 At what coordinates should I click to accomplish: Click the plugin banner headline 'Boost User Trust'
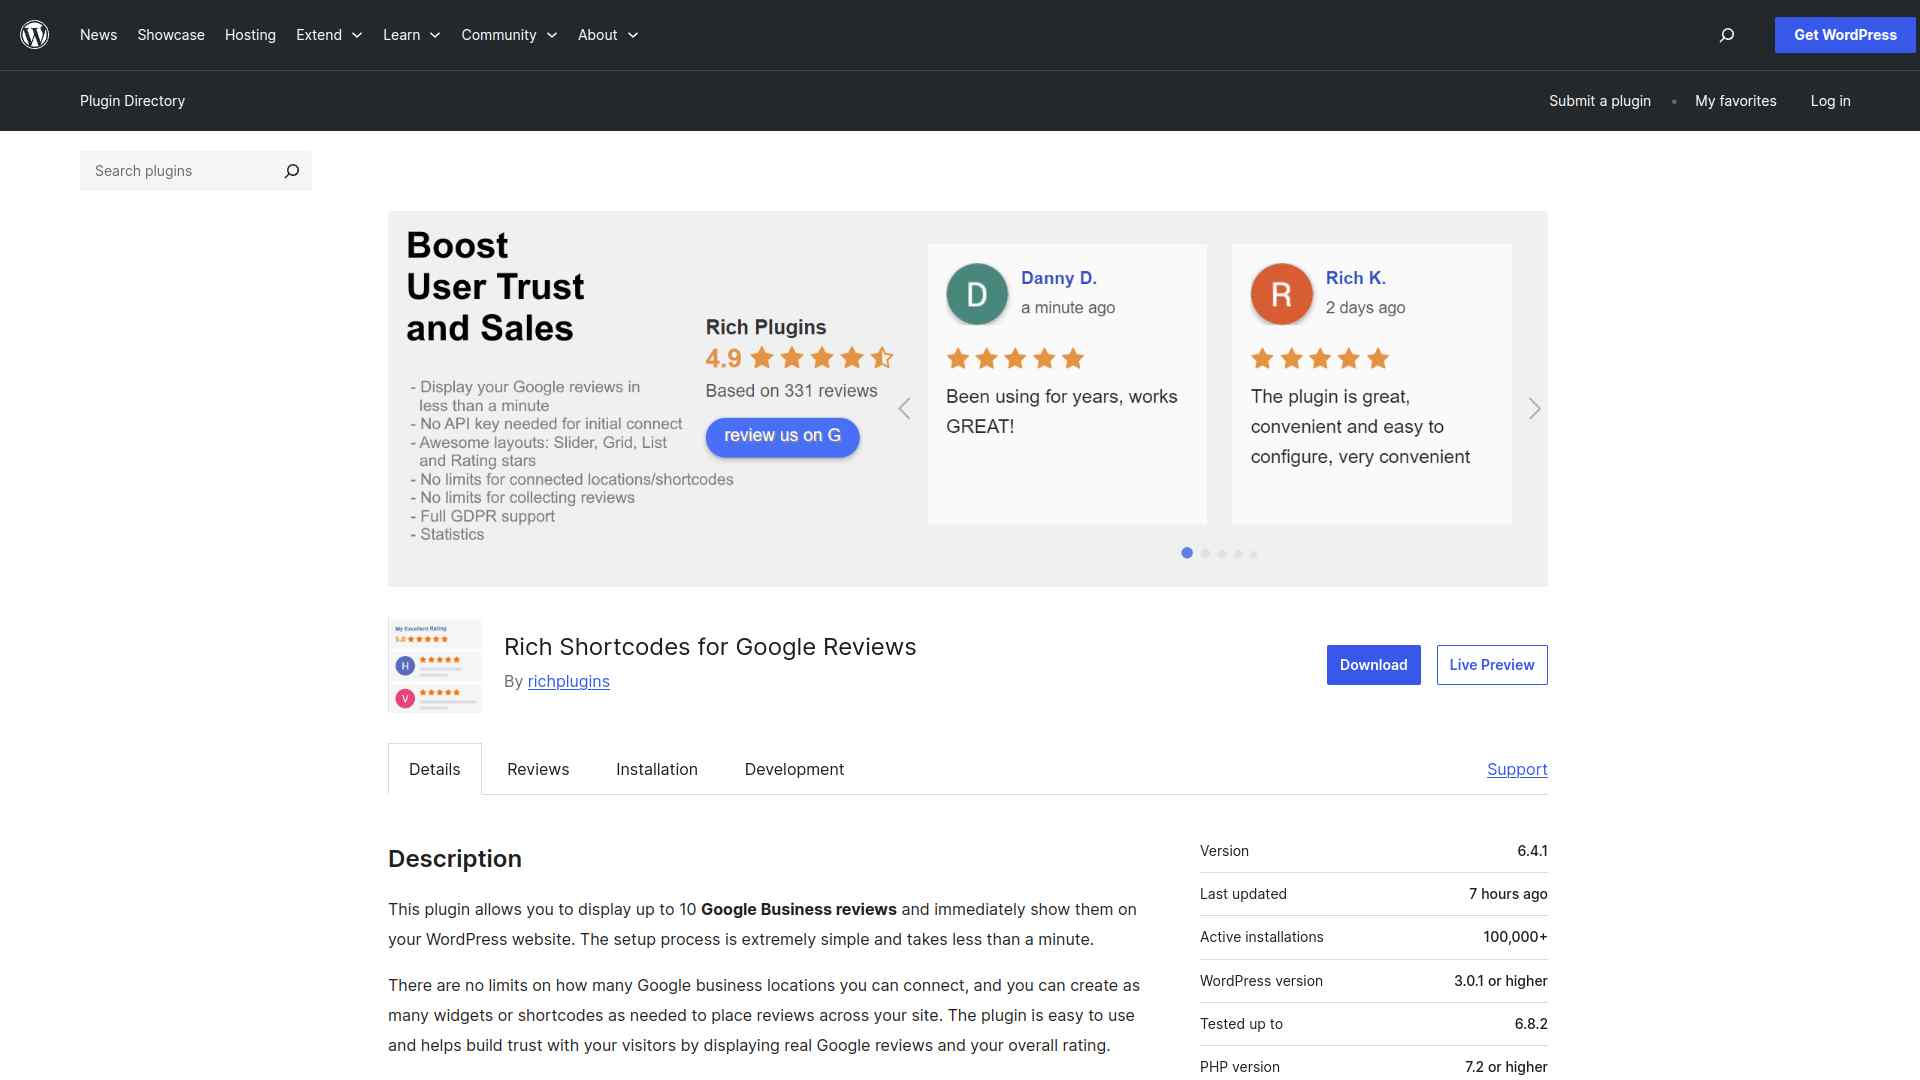point(495,287)
